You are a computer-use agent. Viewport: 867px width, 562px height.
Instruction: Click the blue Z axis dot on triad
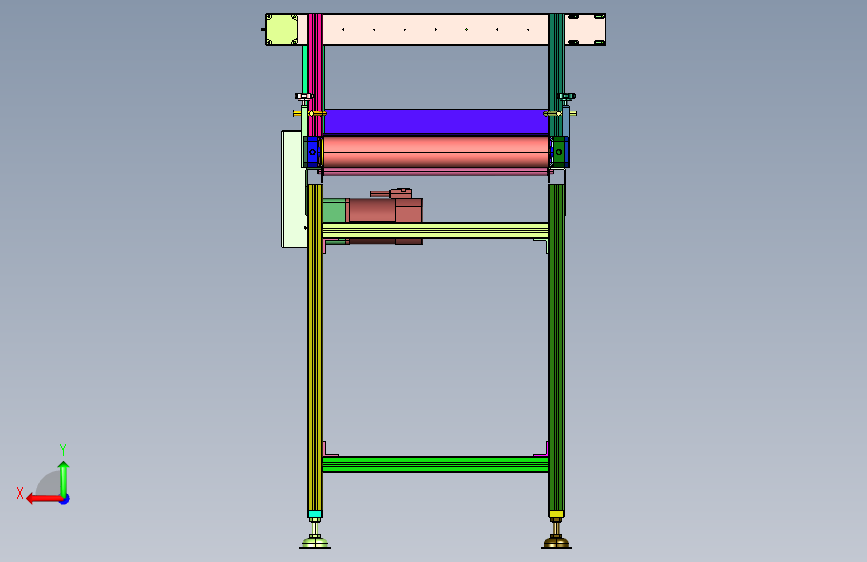coord(65,499)
